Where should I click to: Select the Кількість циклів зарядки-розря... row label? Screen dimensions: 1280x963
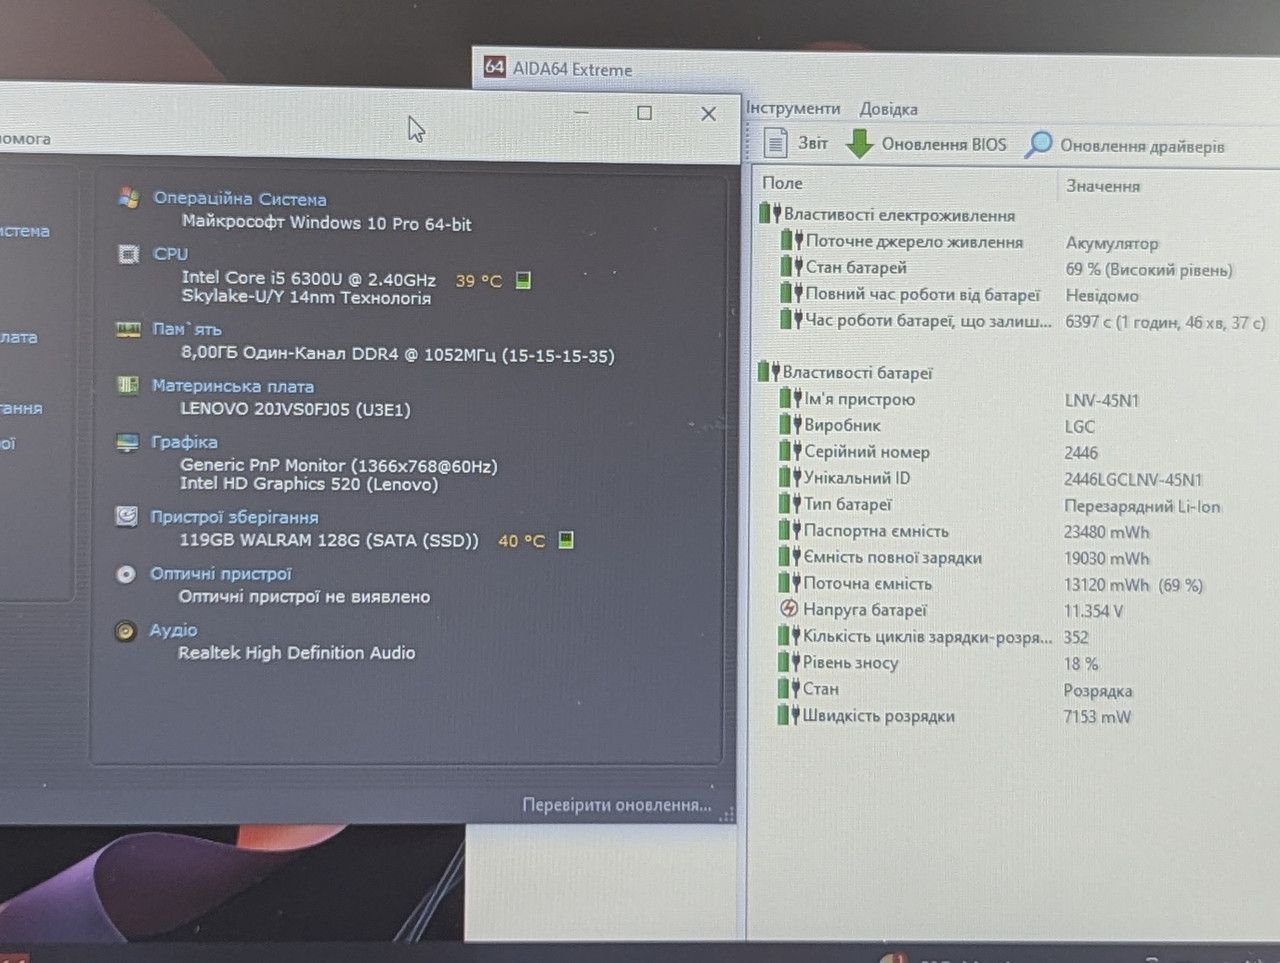927,637
